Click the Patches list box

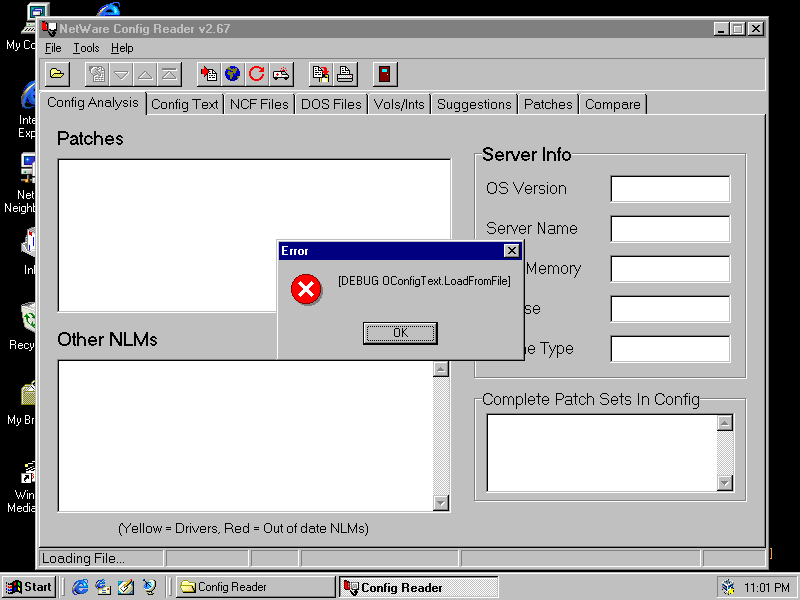coord(254,235)
